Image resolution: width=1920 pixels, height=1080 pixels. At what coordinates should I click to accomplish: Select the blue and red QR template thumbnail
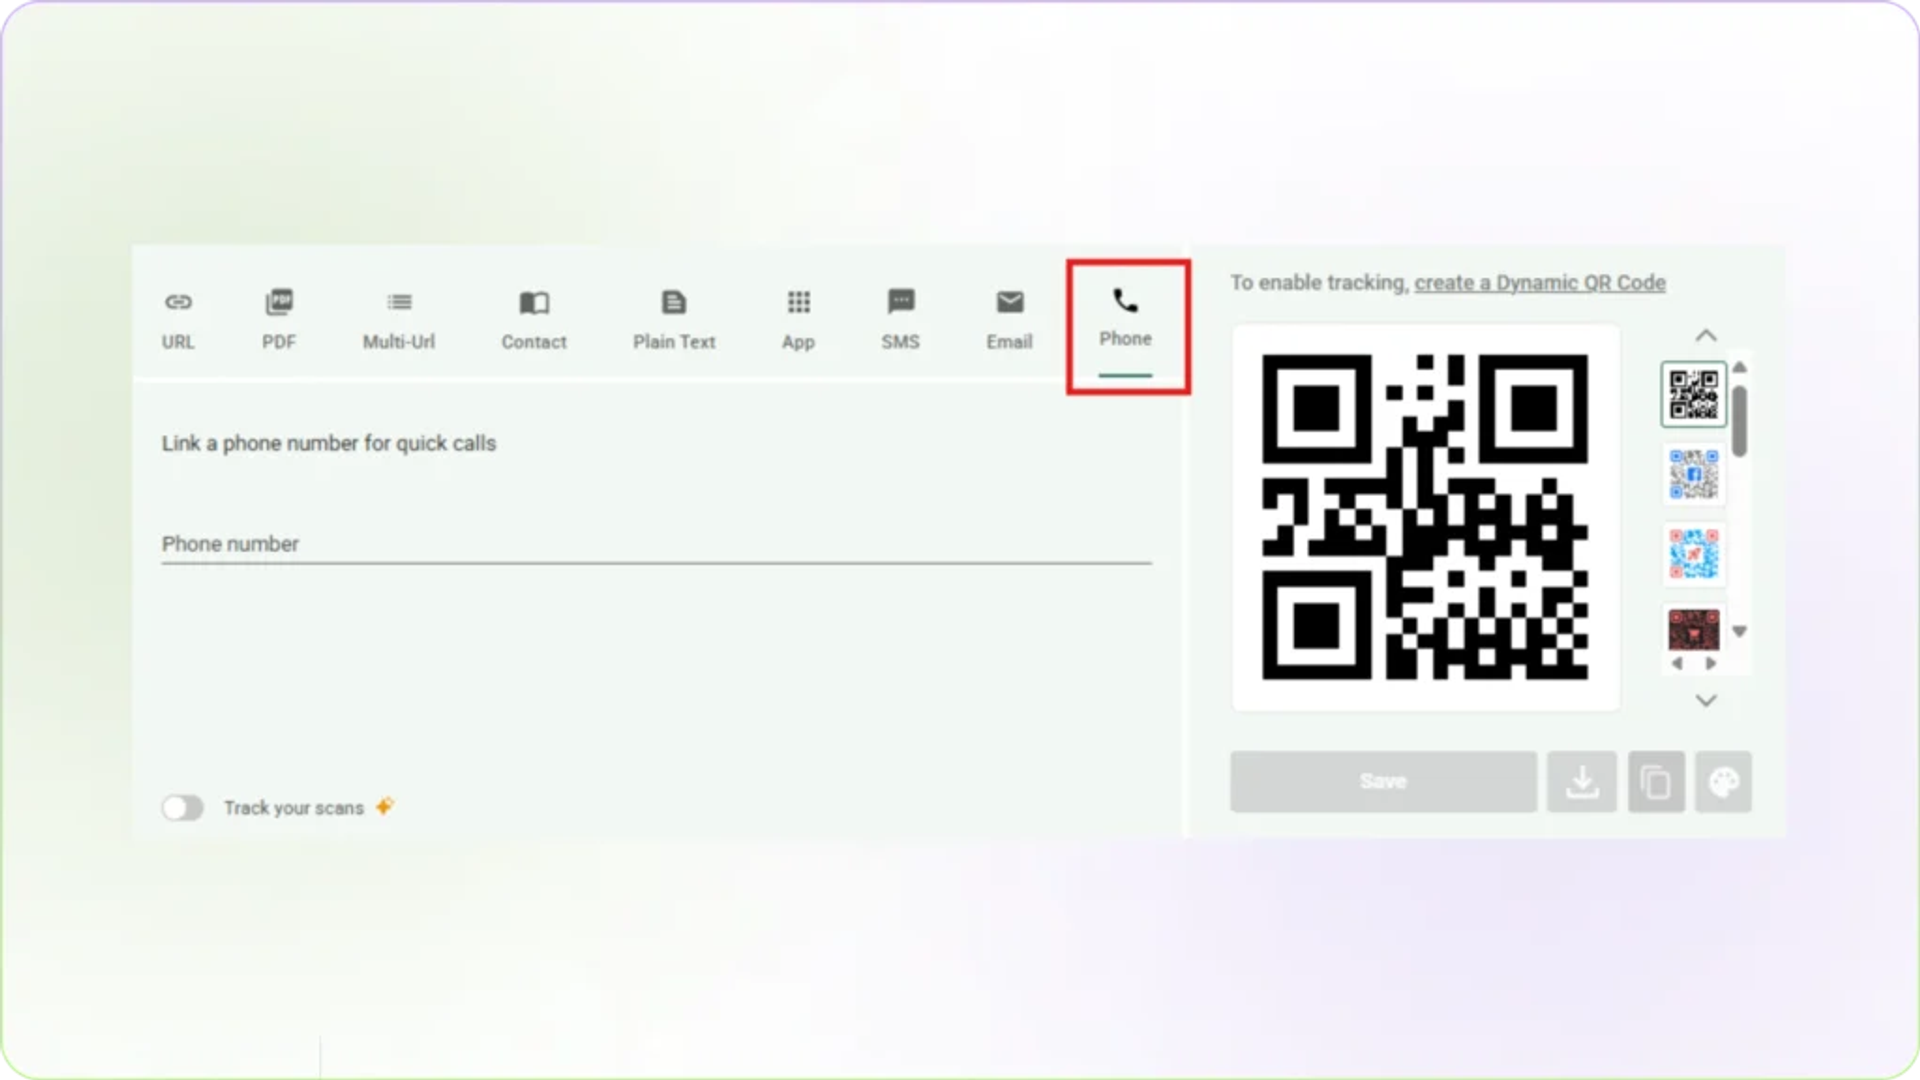click(x=1693, y=554)
